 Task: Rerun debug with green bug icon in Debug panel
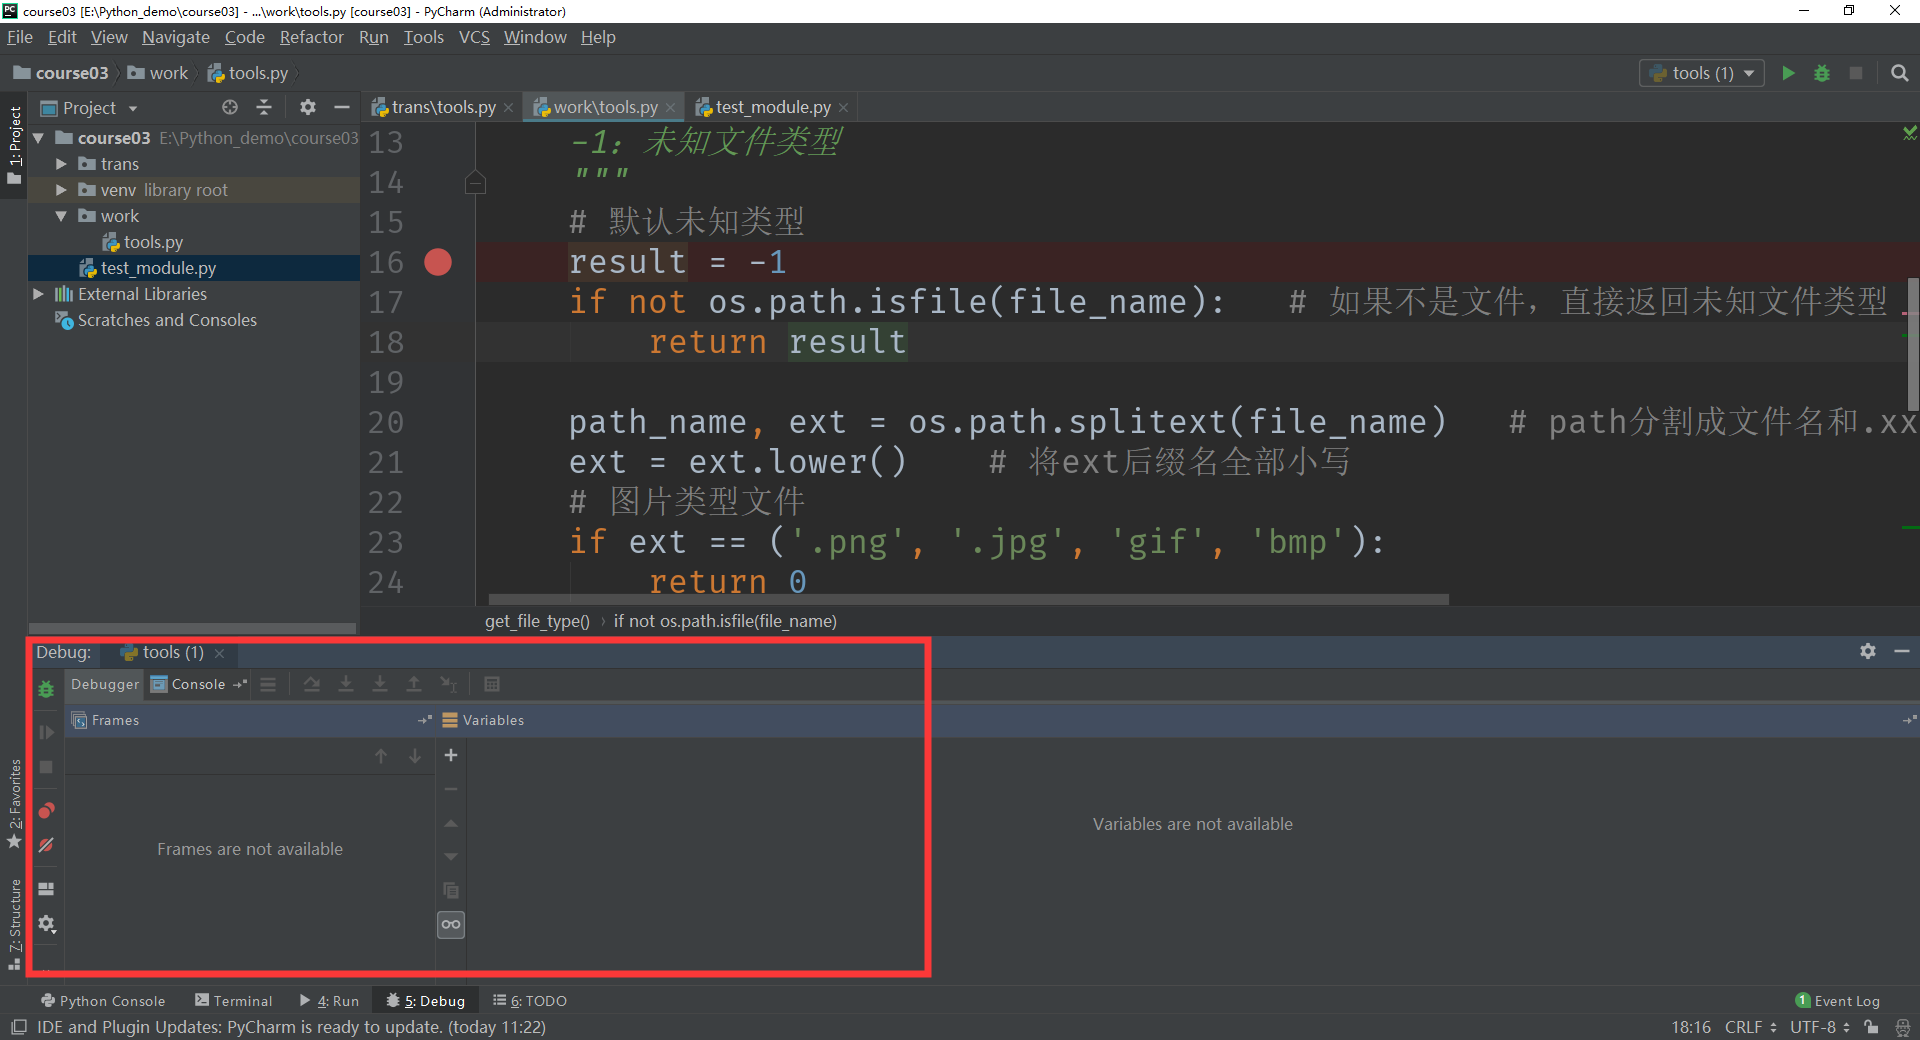pos(46,689)
